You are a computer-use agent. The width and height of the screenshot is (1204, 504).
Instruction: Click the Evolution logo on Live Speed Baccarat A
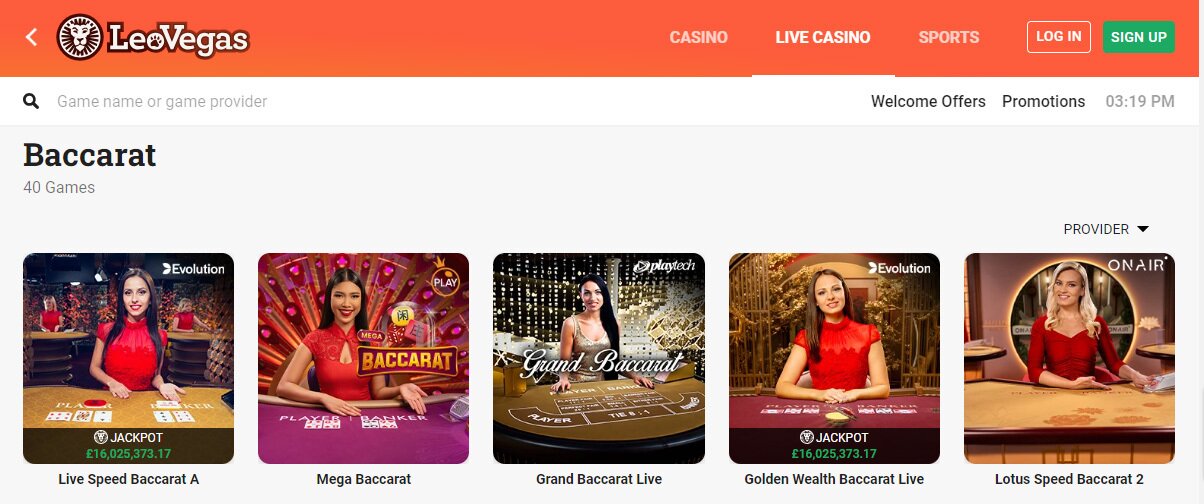pyautogui.click(x=194, y=268)
